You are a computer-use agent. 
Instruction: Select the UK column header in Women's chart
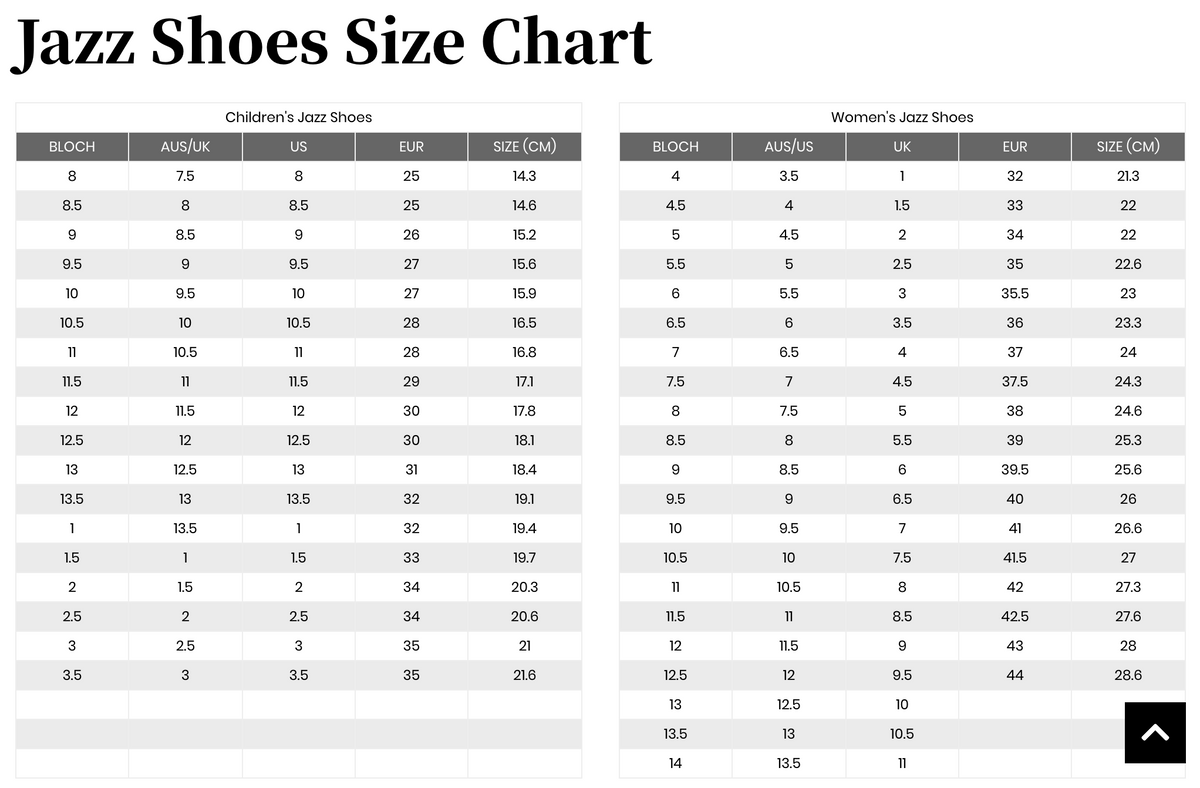coord(902,146)
